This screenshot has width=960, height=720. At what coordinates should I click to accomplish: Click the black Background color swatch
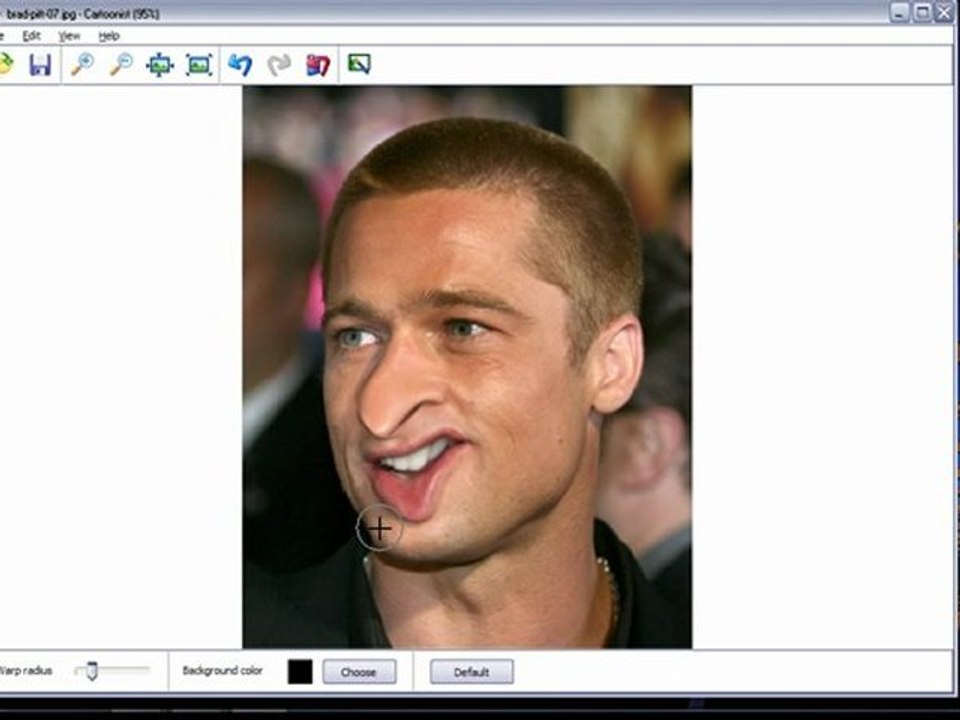click(x=300, y=672)
